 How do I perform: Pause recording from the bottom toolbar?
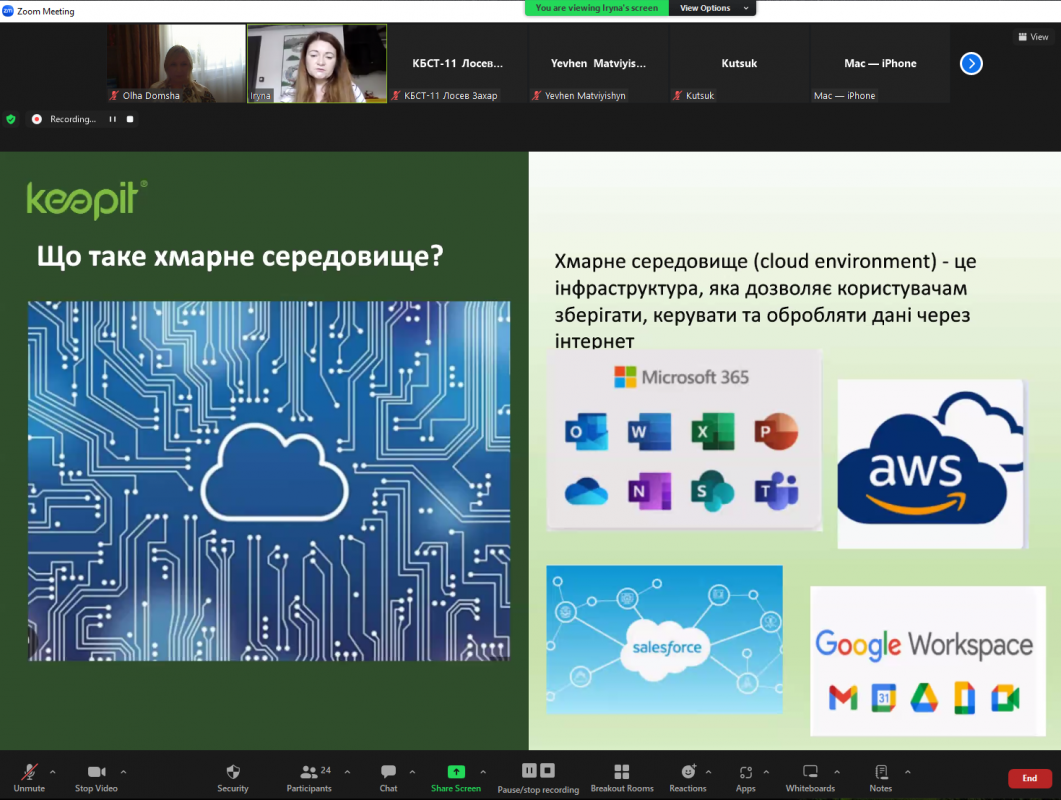click(529, 770)
